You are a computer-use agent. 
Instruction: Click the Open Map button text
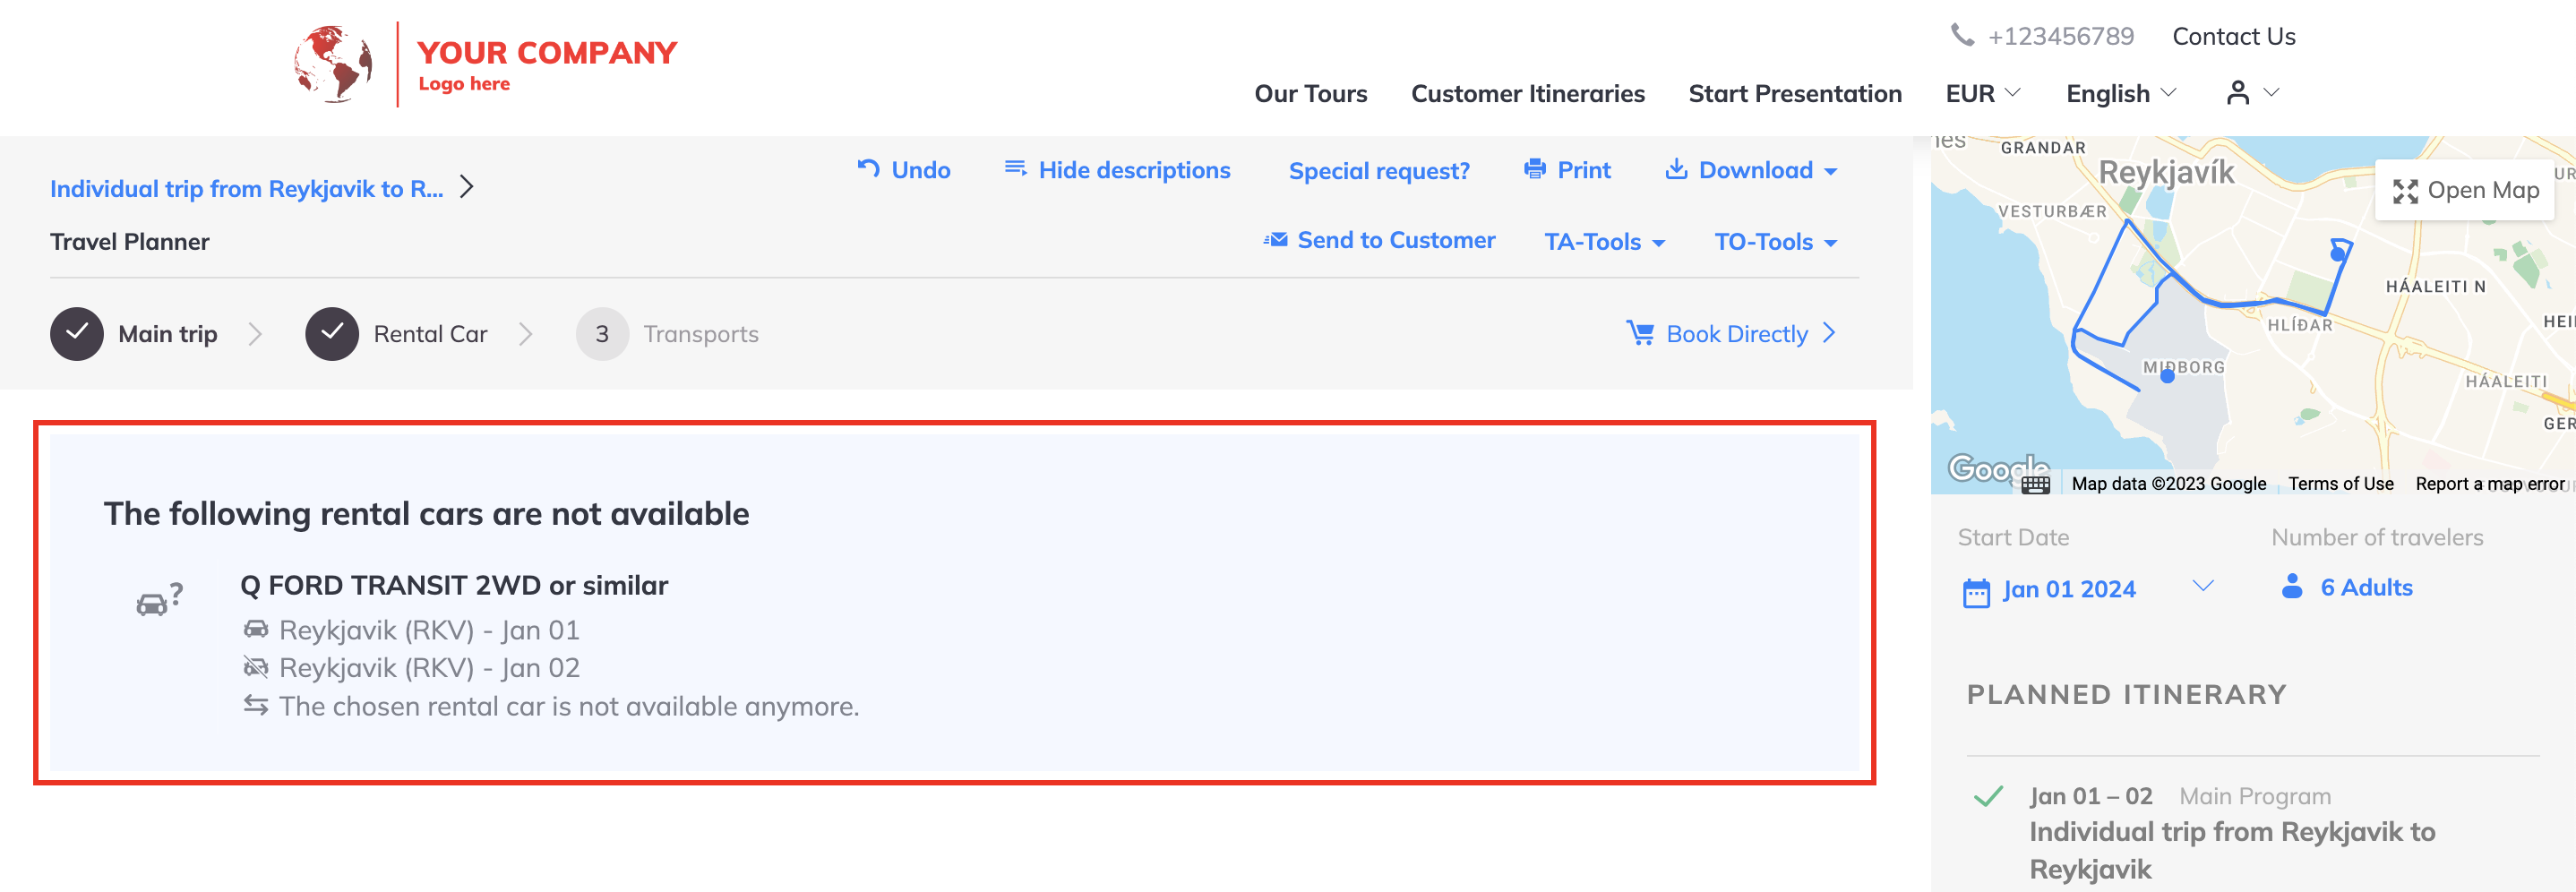(x=2483, y=190)
